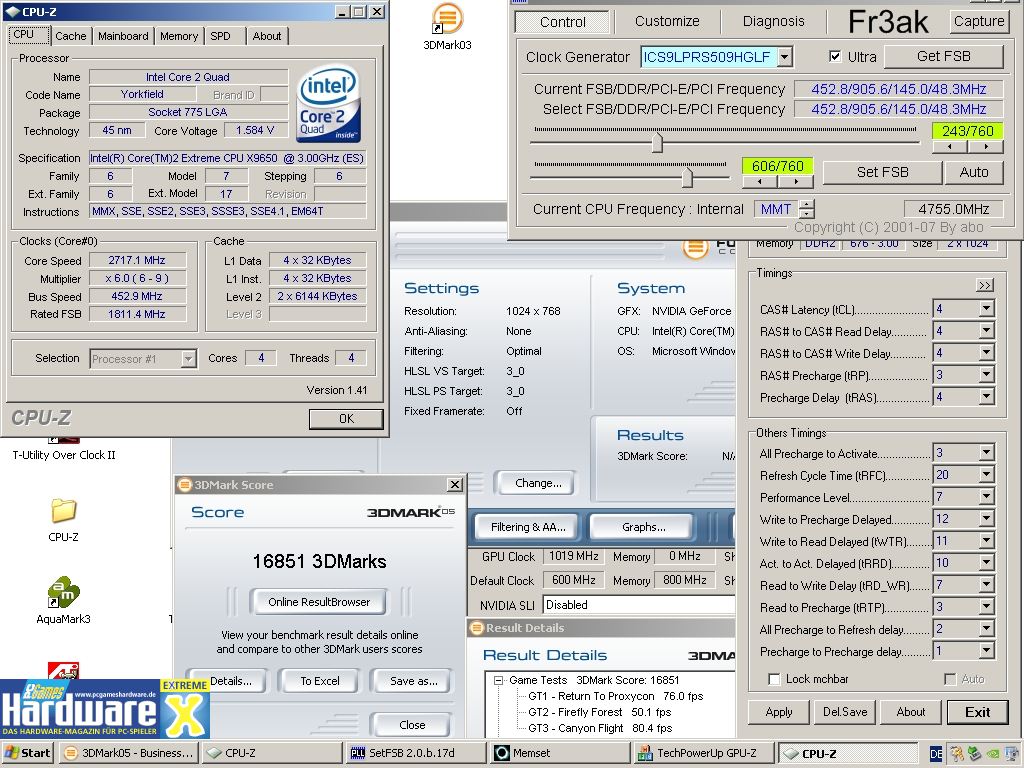1024x768 pixels.
Task: Open the Performance Level dropdown
Action: [987, 496]
